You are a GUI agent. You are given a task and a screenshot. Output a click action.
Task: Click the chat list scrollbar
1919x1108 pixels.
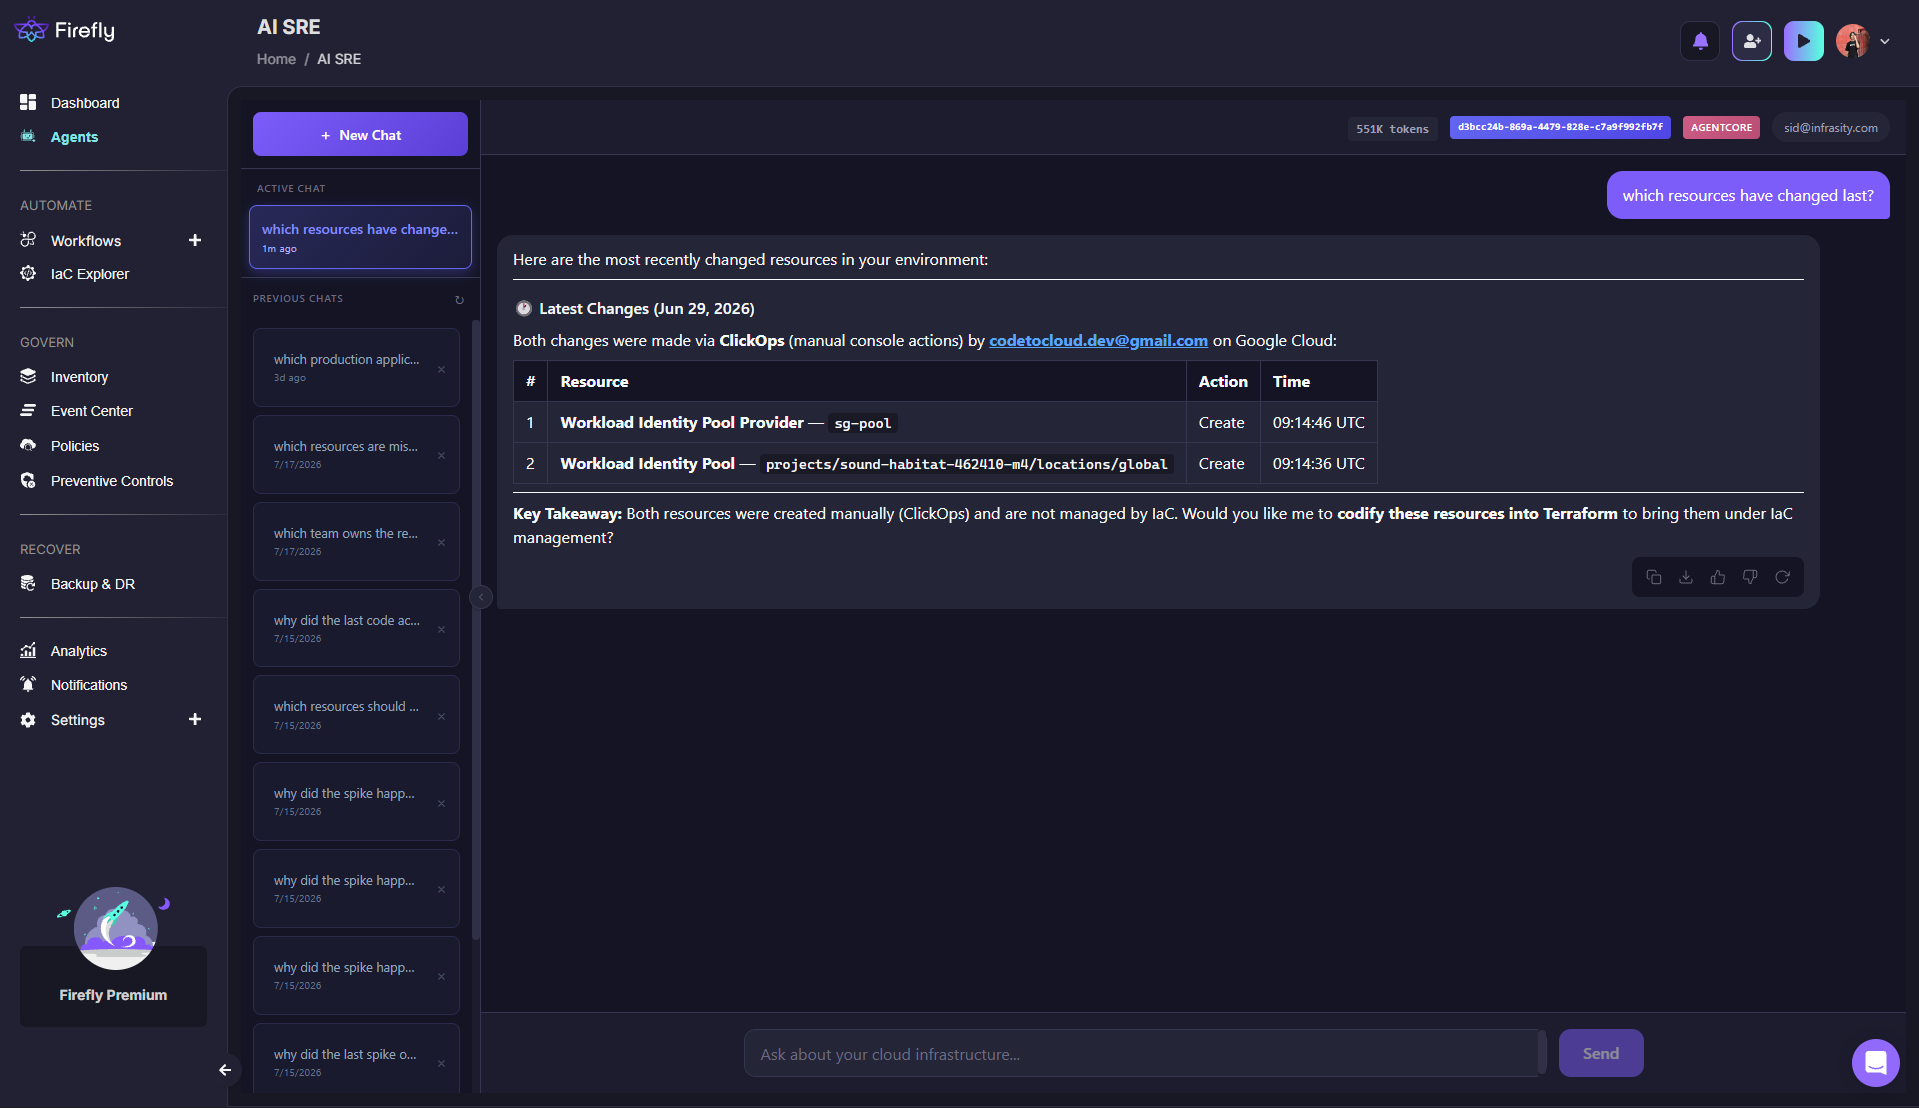click(475, 630)
